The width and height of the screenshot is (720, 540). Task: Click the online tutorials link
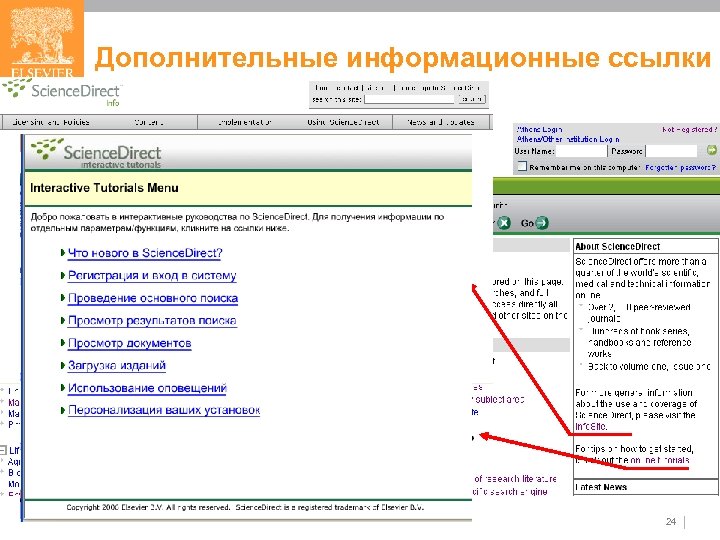(x=660, y=460)
